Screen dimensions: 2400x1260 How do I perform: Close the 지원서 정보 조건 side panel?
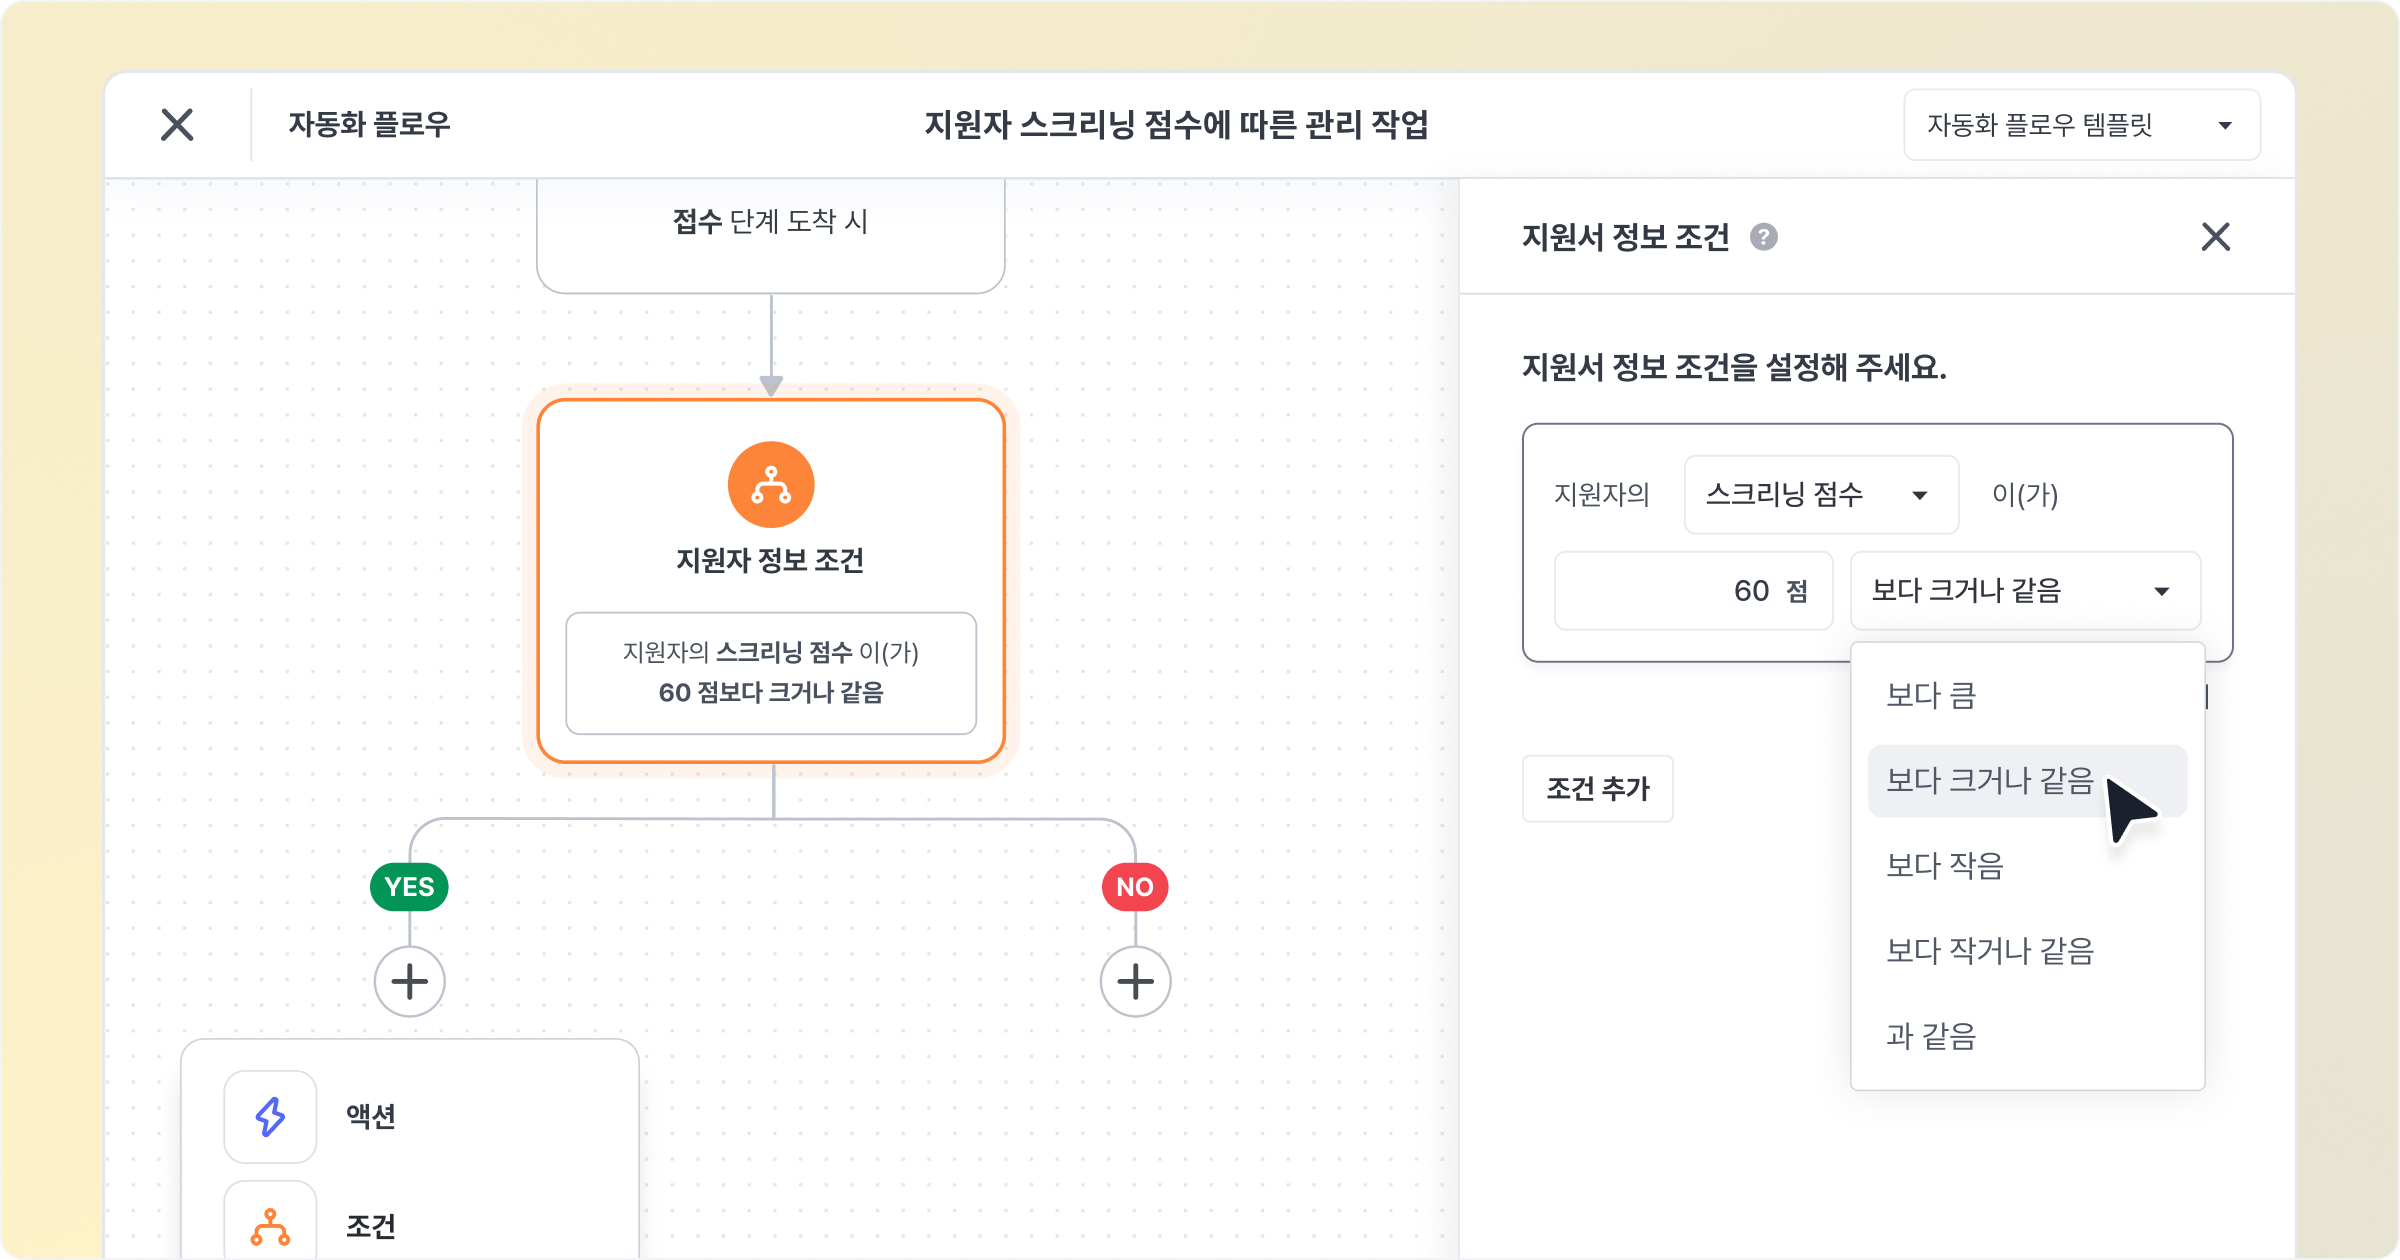(2215, 237)
